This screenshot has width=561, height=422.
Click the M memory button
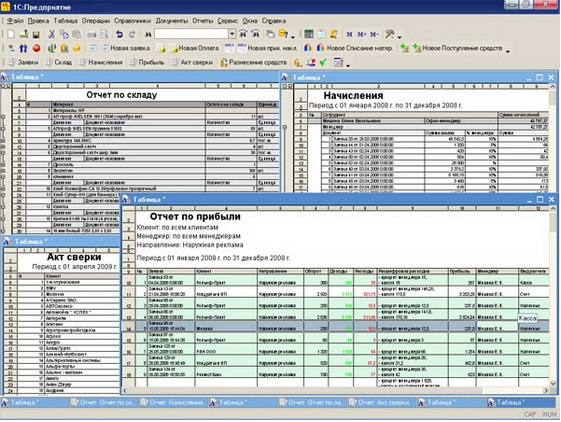click(x=349, y=34)
